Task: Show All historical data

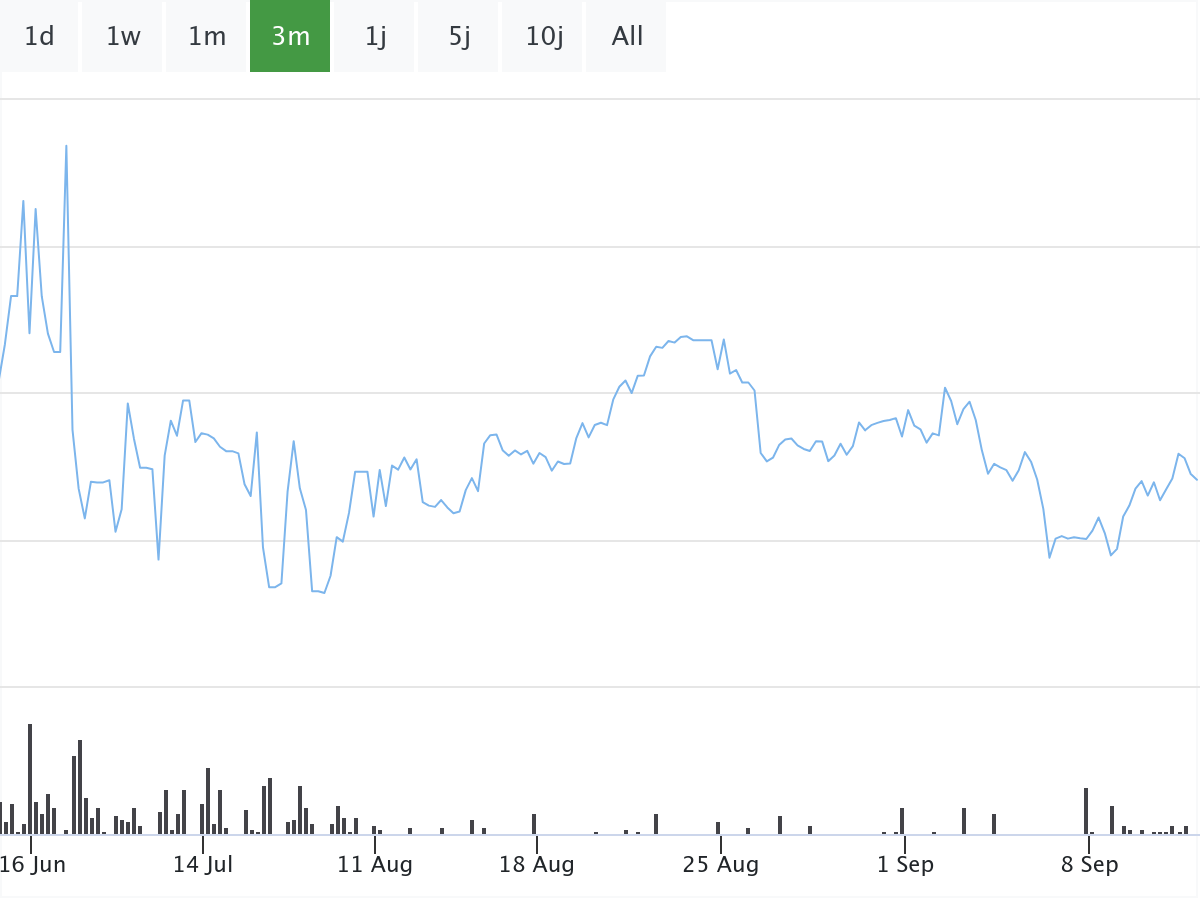Action: coord(627,36)
